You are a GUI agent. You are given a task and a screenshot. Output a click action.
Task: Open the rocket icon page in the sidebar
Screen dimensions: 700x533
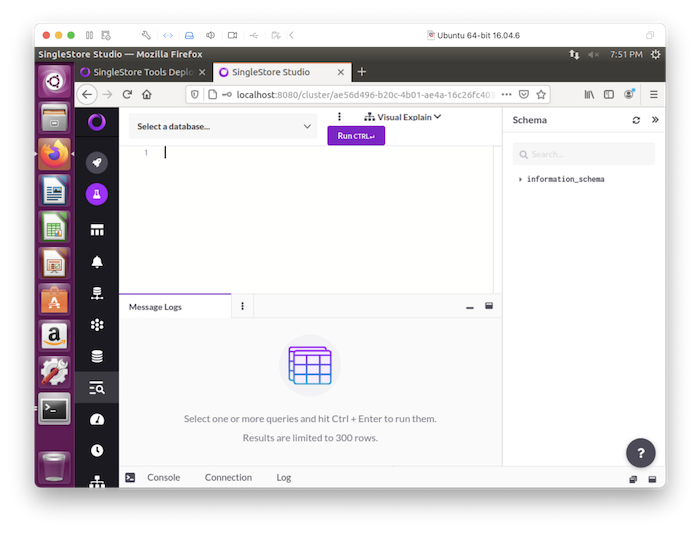click(x=97, y=162)
